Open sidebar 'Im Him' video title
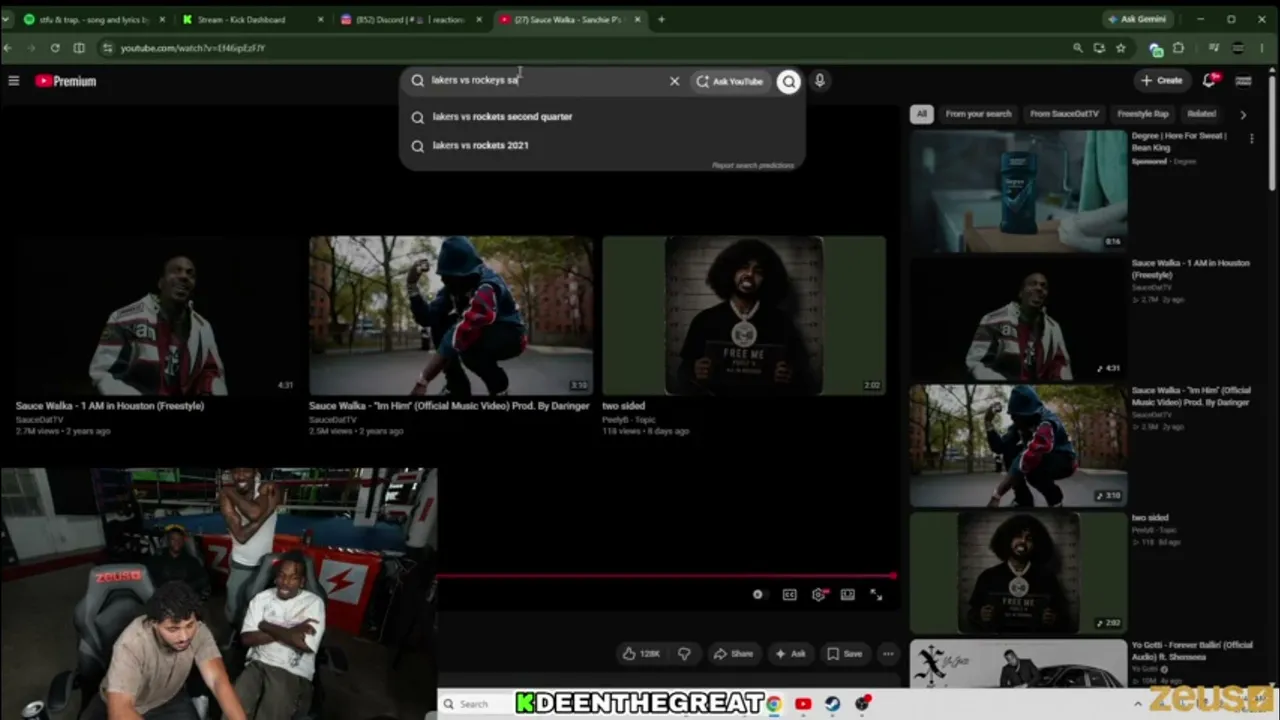The width and height of the screenshot is (1280, 720). [x=1191, y=396]
